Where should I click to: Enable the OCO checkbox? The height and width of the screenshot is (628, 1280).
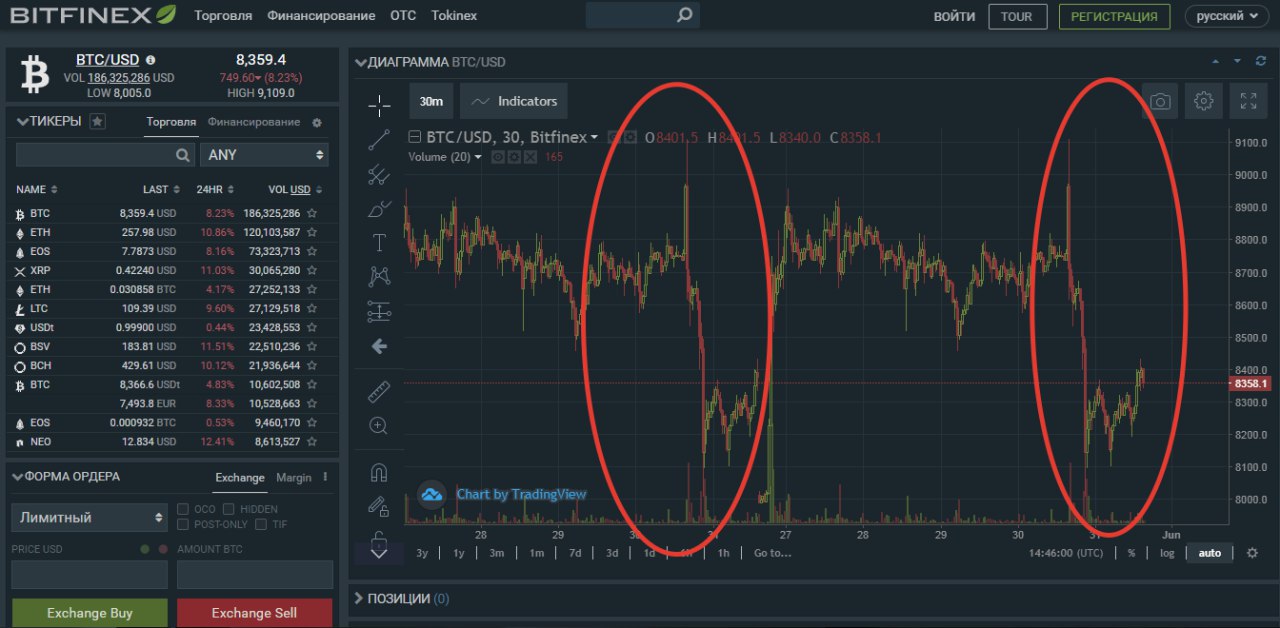pos(183,509)
